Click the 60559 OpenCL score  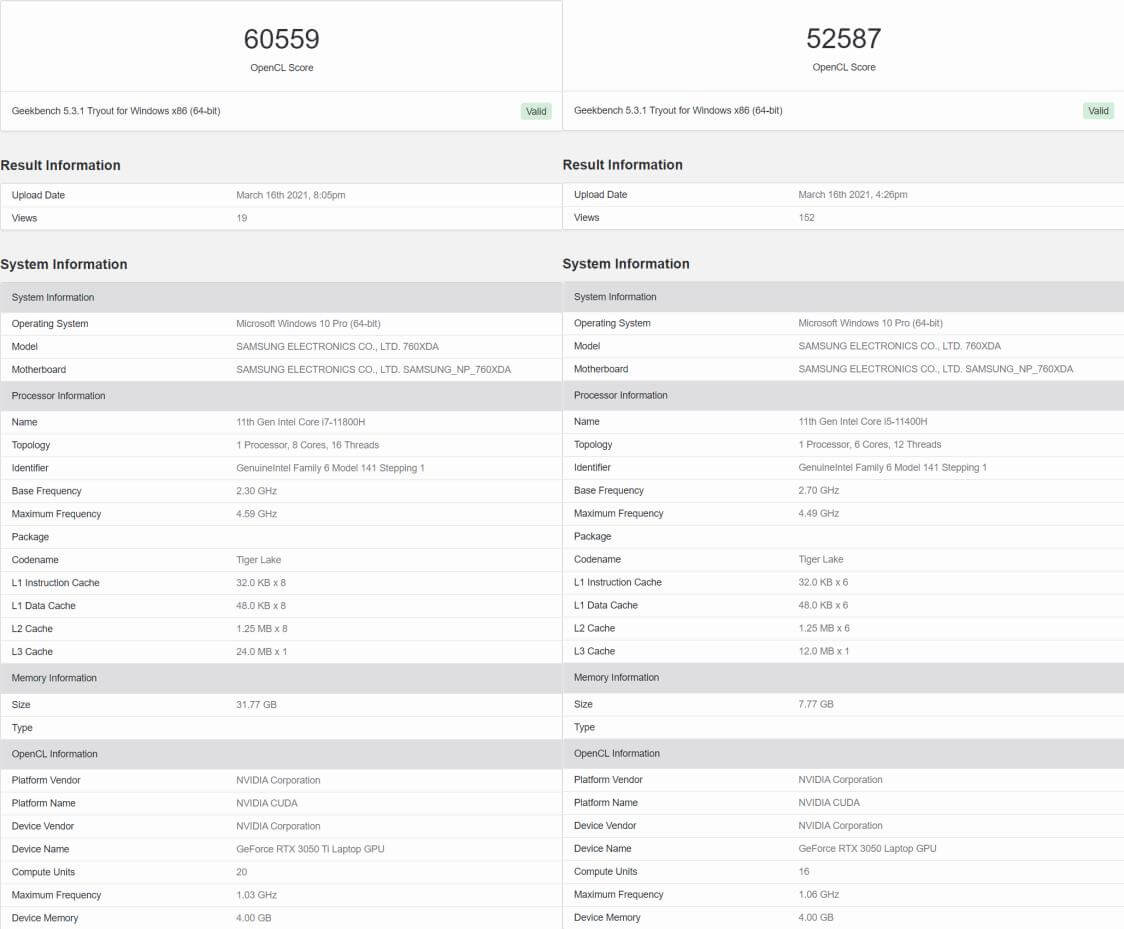coord(281,39)
